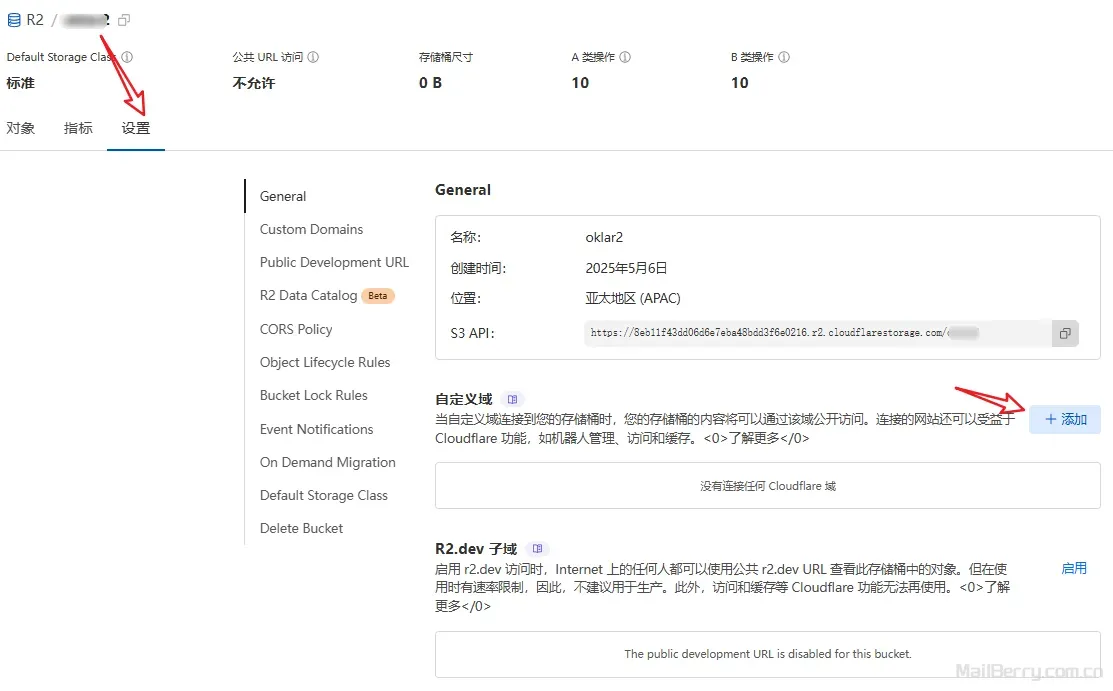Go to General settings section
Image resolution: width=1113 pixels, height=691 pixels.
click(283, 196)
